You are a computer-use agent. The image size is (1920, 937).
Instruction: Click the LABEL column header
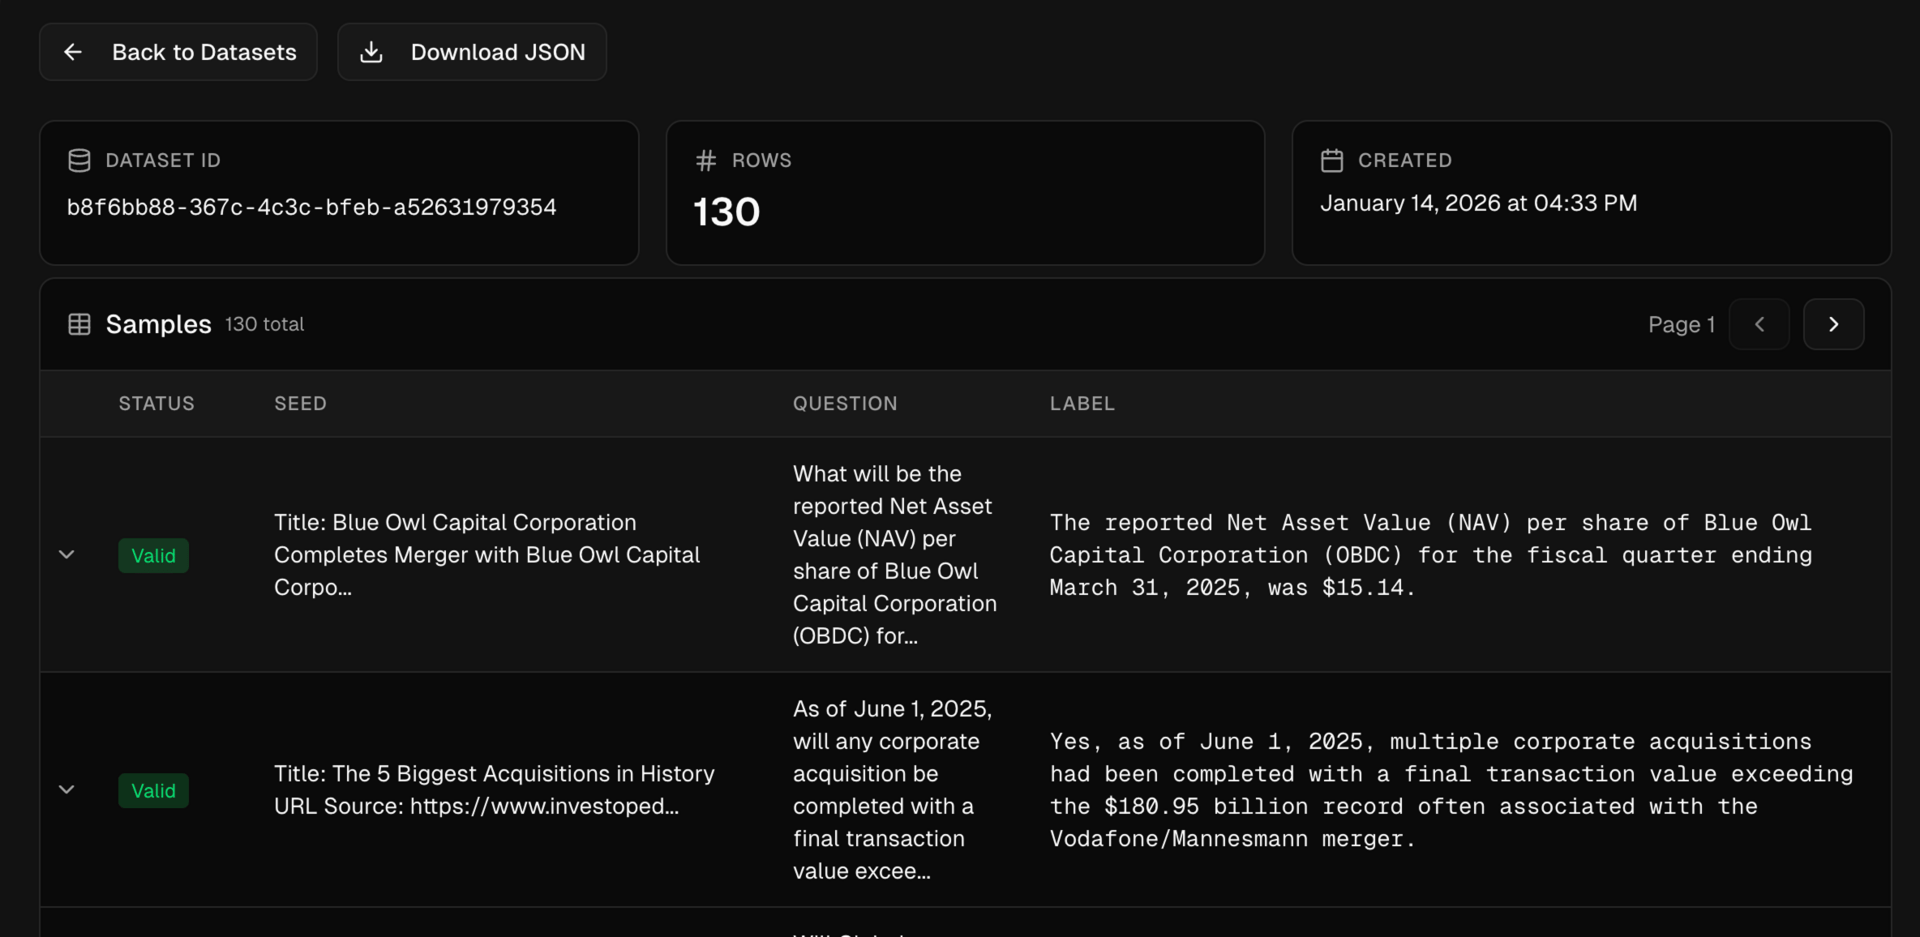(x=1082, y=404)
